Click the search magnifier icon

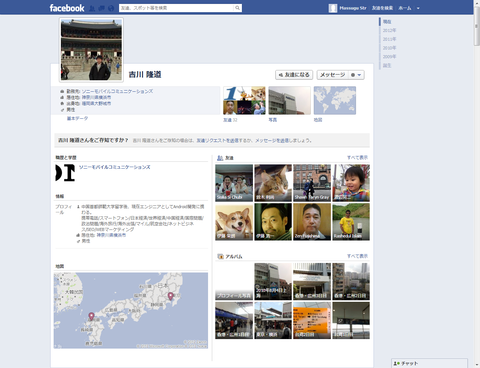coord(237,8)
